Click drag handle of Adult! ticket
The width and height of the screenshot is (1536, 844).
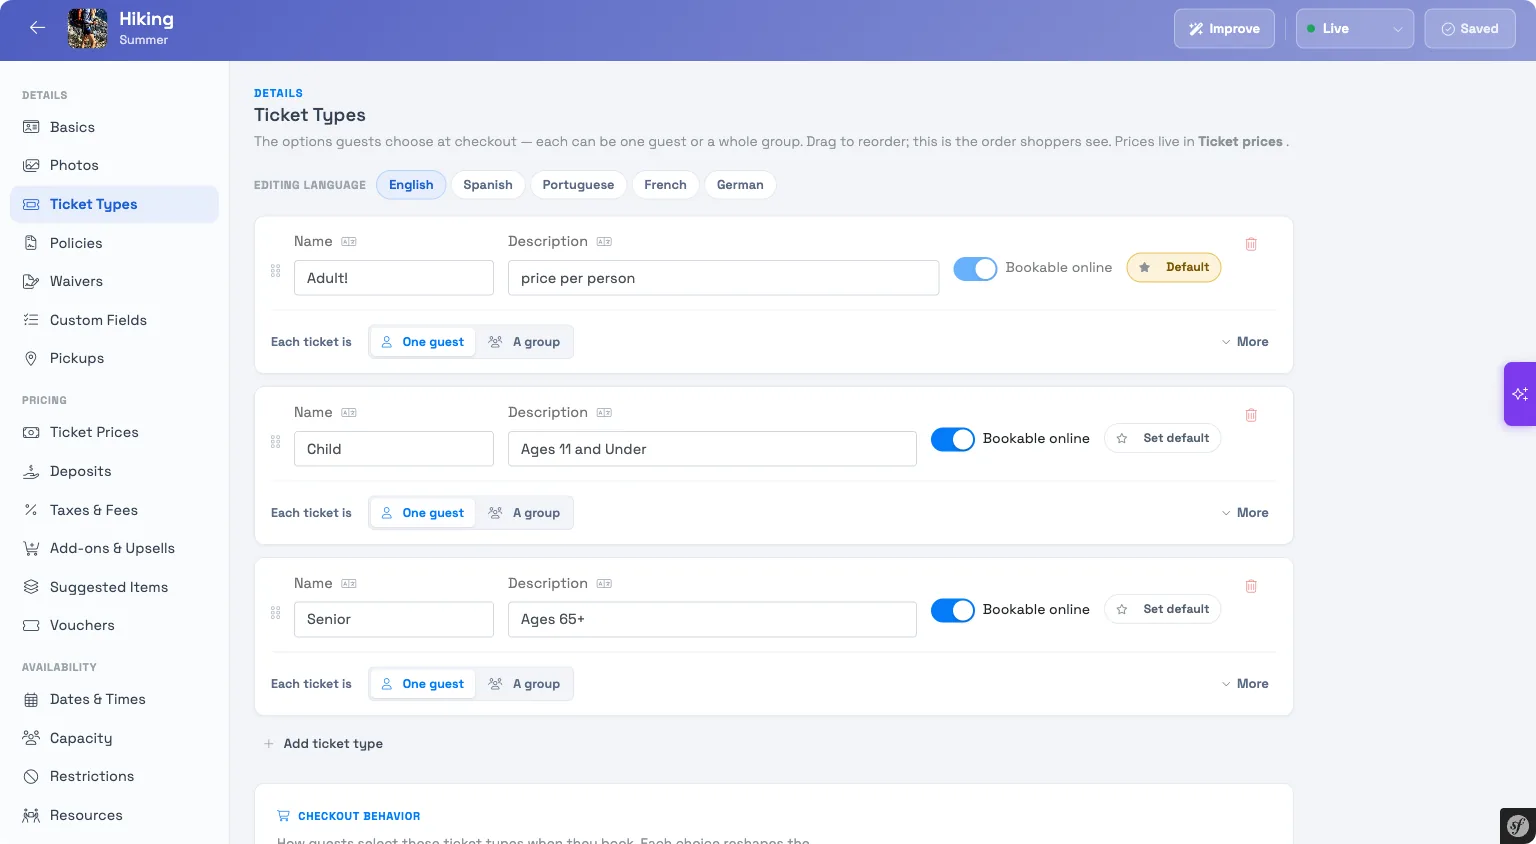pos(275,271)
